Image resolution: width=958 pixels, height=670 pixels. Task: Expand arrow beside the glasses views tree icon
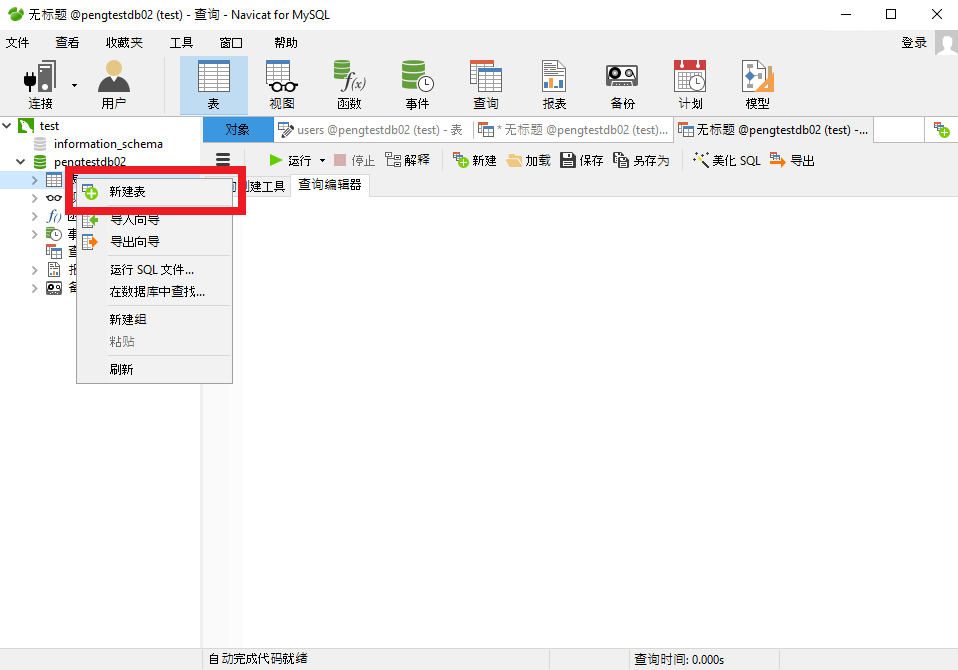(35, 198)
